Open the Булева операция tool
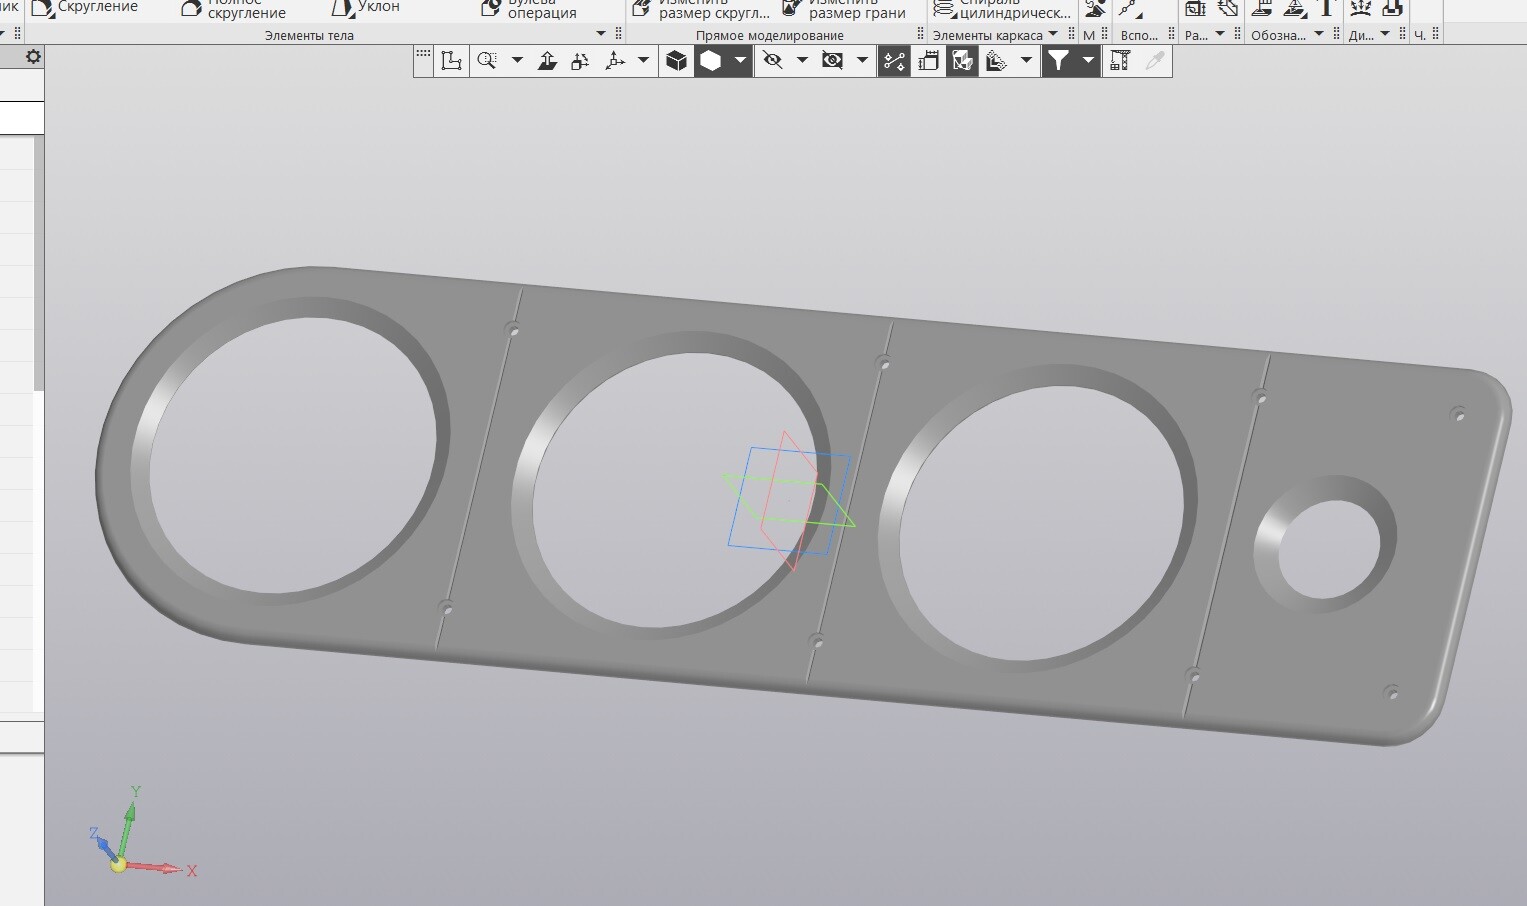The image size is (1527, 906). point(529,10)
